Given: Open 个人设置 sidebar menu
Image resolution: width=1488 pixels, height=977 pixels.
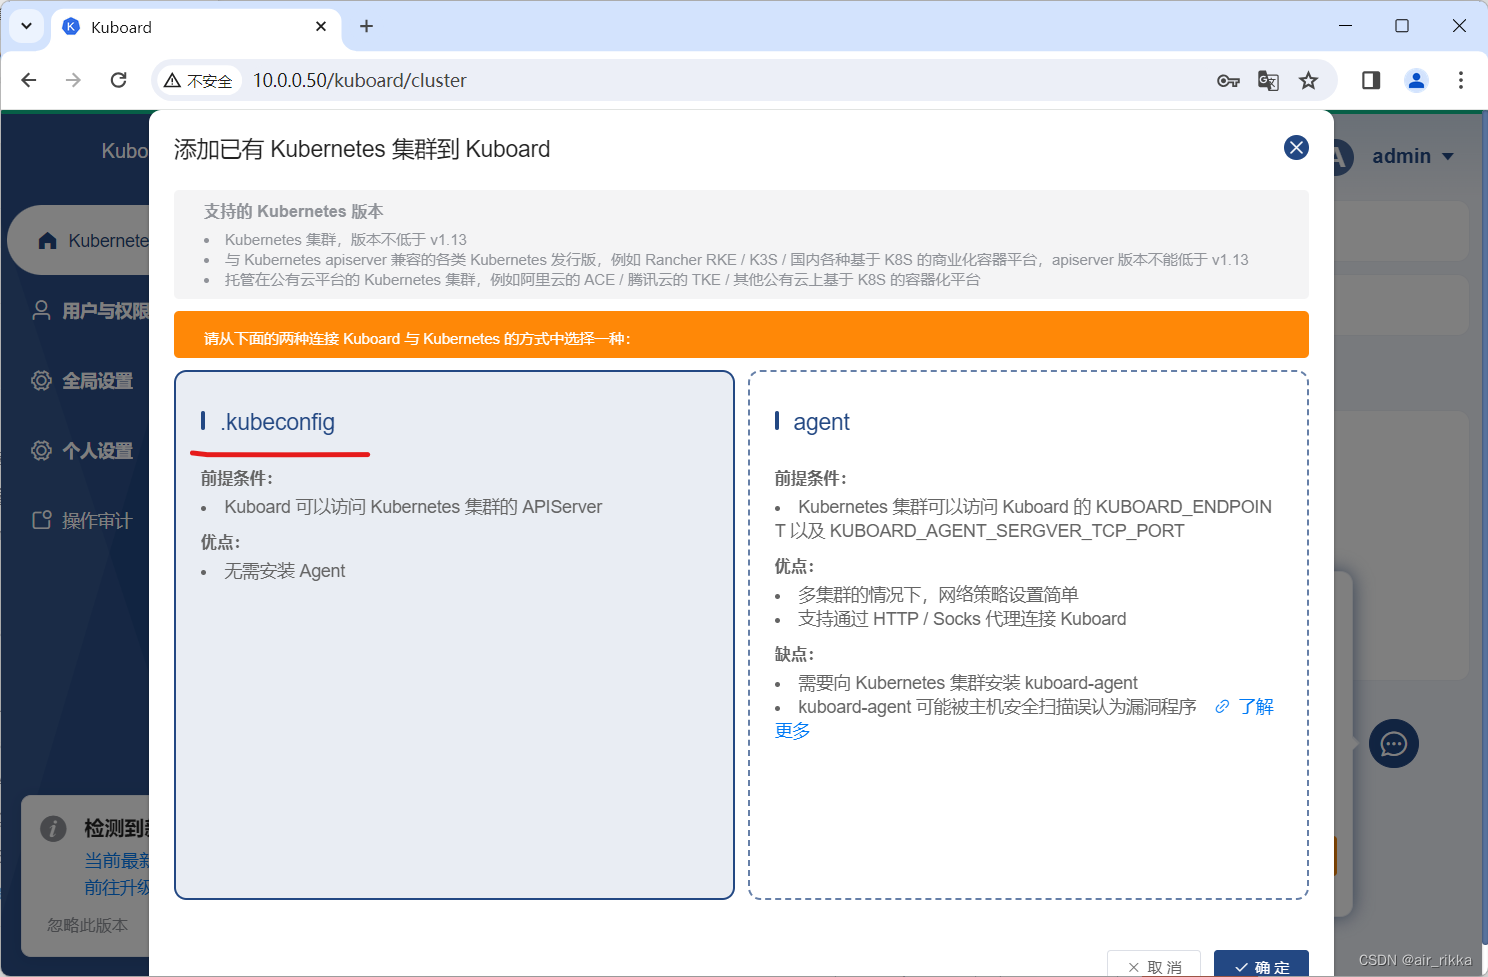Looking at the screenshot, I should click(x=82, y=451).
